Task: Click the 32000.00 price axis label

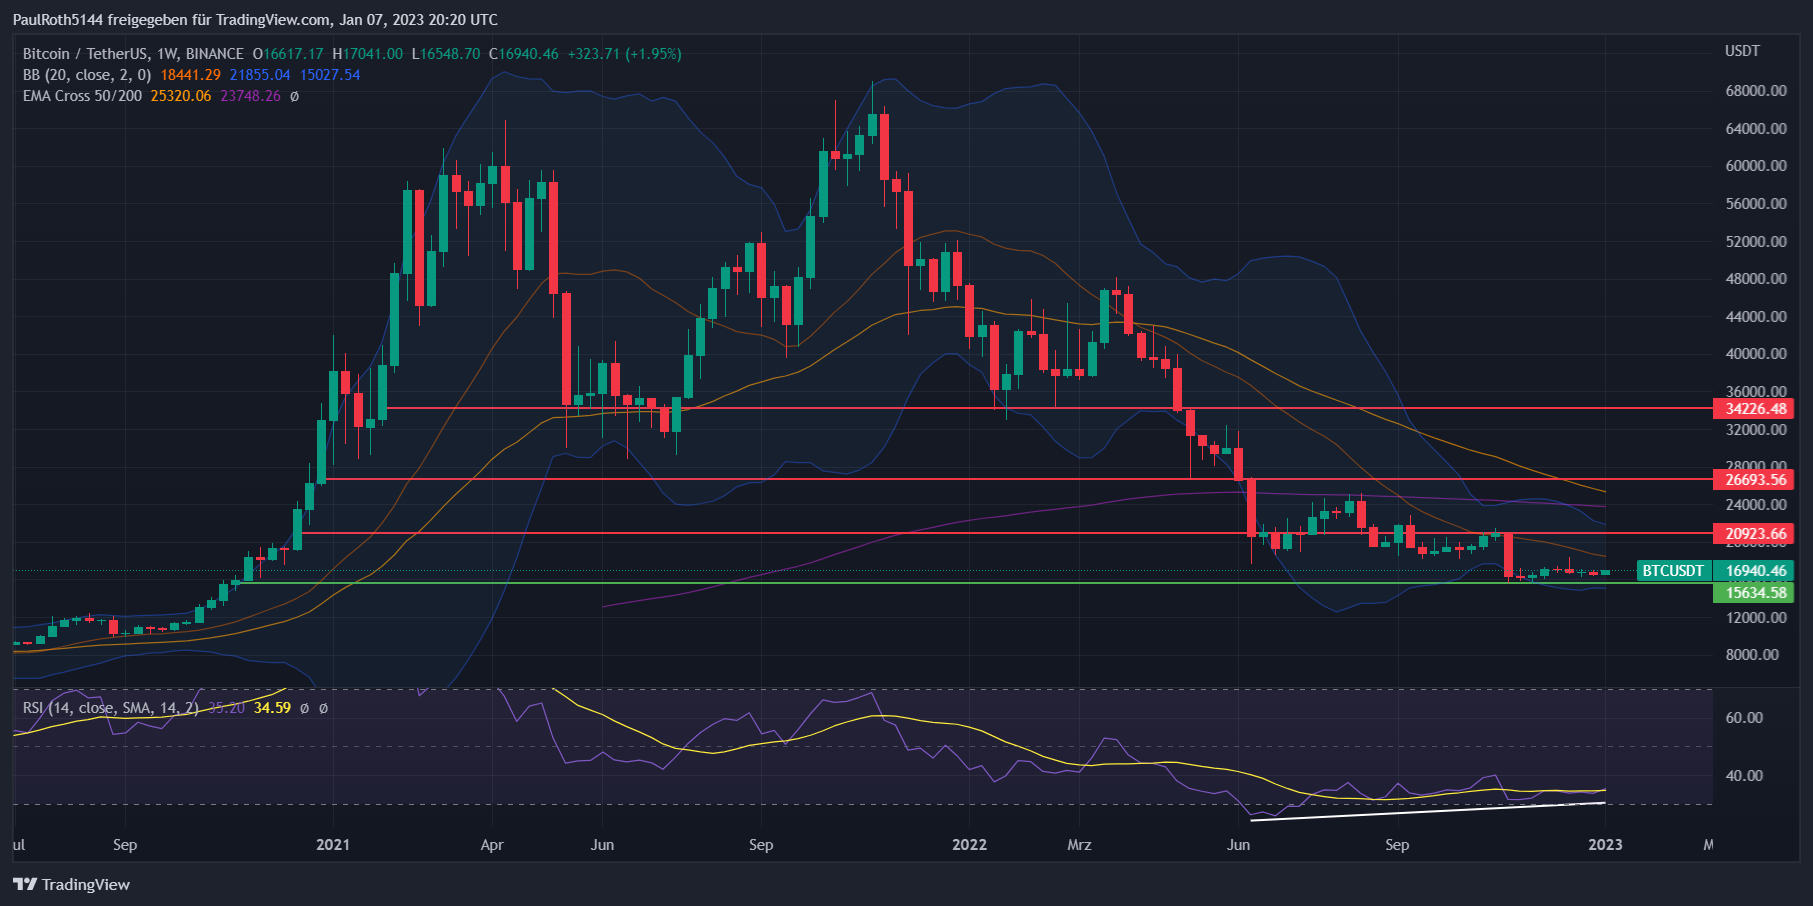Action: coord(1756,430)
